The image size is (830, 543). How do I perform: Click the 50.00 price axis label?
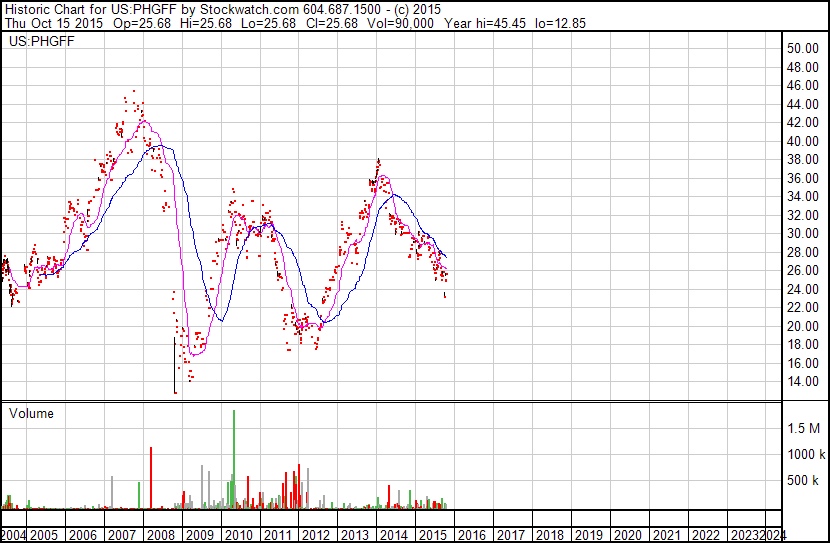[802, 49]
